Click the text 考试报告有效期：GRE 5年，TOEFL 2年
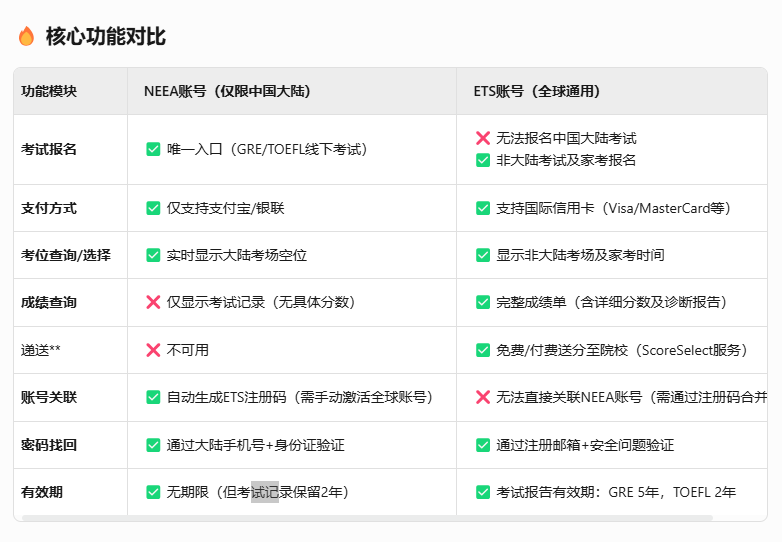 616,492
